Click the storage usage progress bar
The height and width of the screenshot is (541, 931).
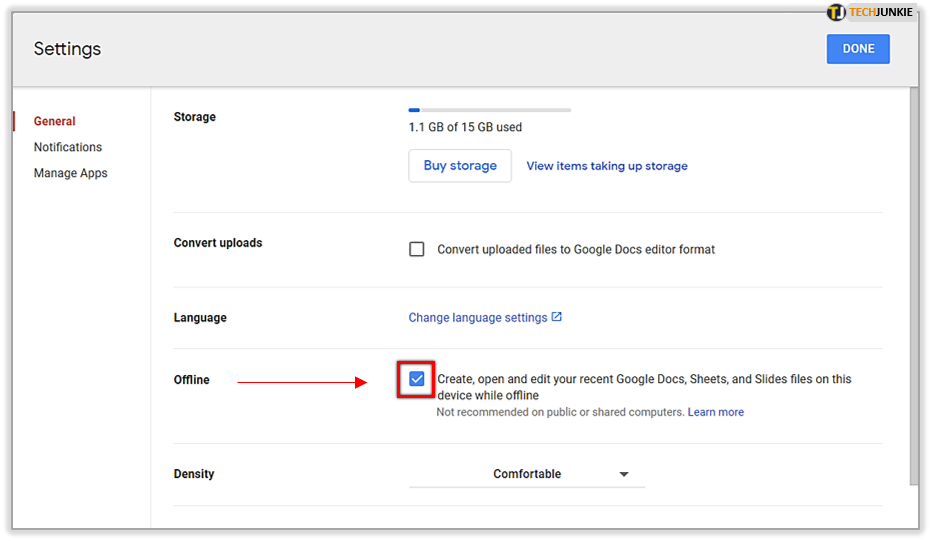click(490, 110)
